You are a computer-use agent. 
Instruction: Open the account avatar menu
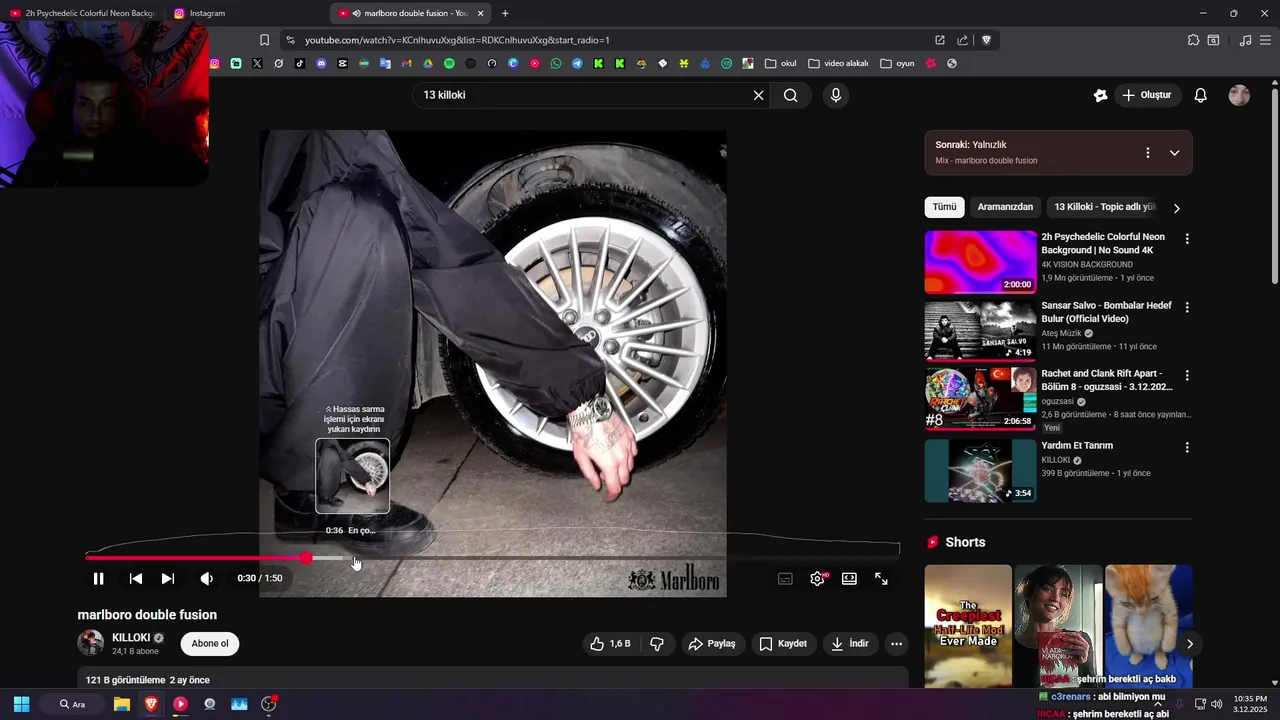click(x=1239, y=95)
